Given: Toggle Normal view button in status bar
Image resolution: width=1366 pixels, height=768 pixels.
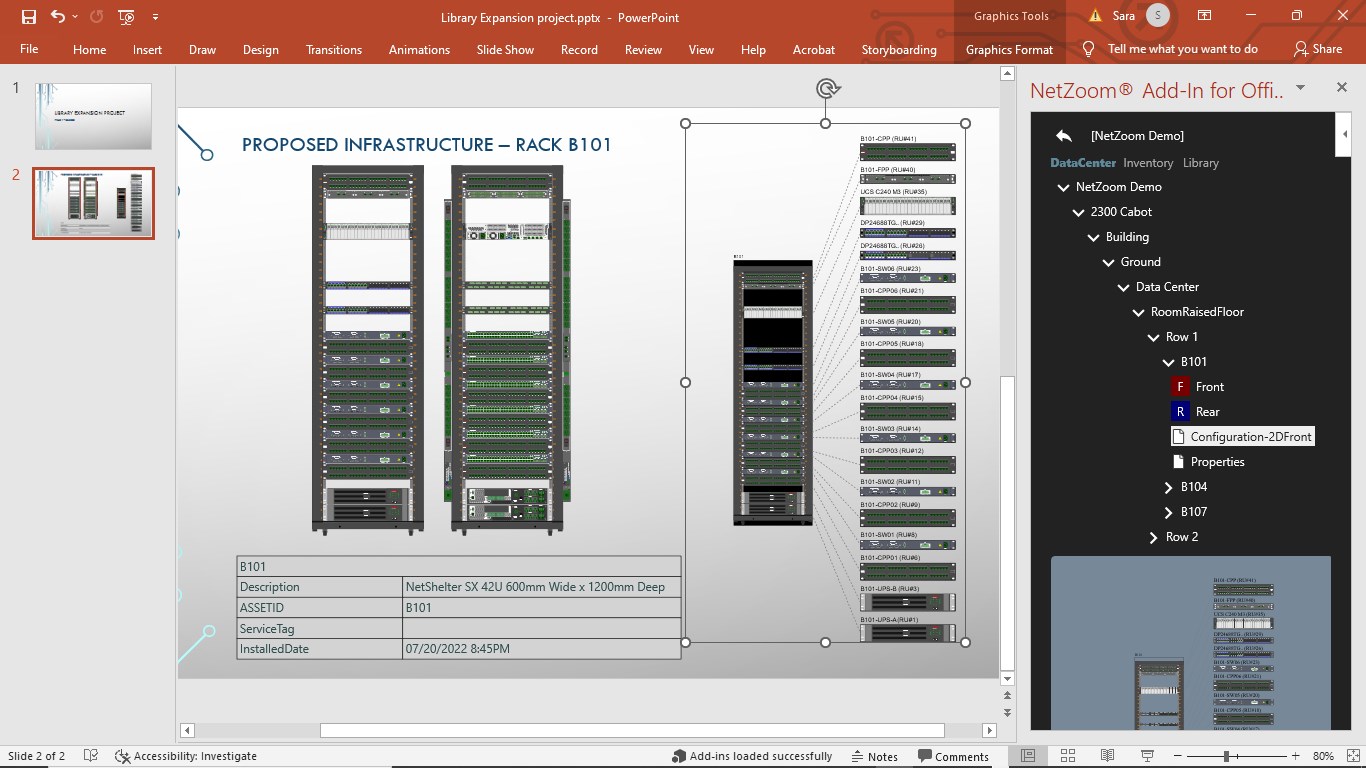Looking at the screenshot, I should tap(1027, 756).
